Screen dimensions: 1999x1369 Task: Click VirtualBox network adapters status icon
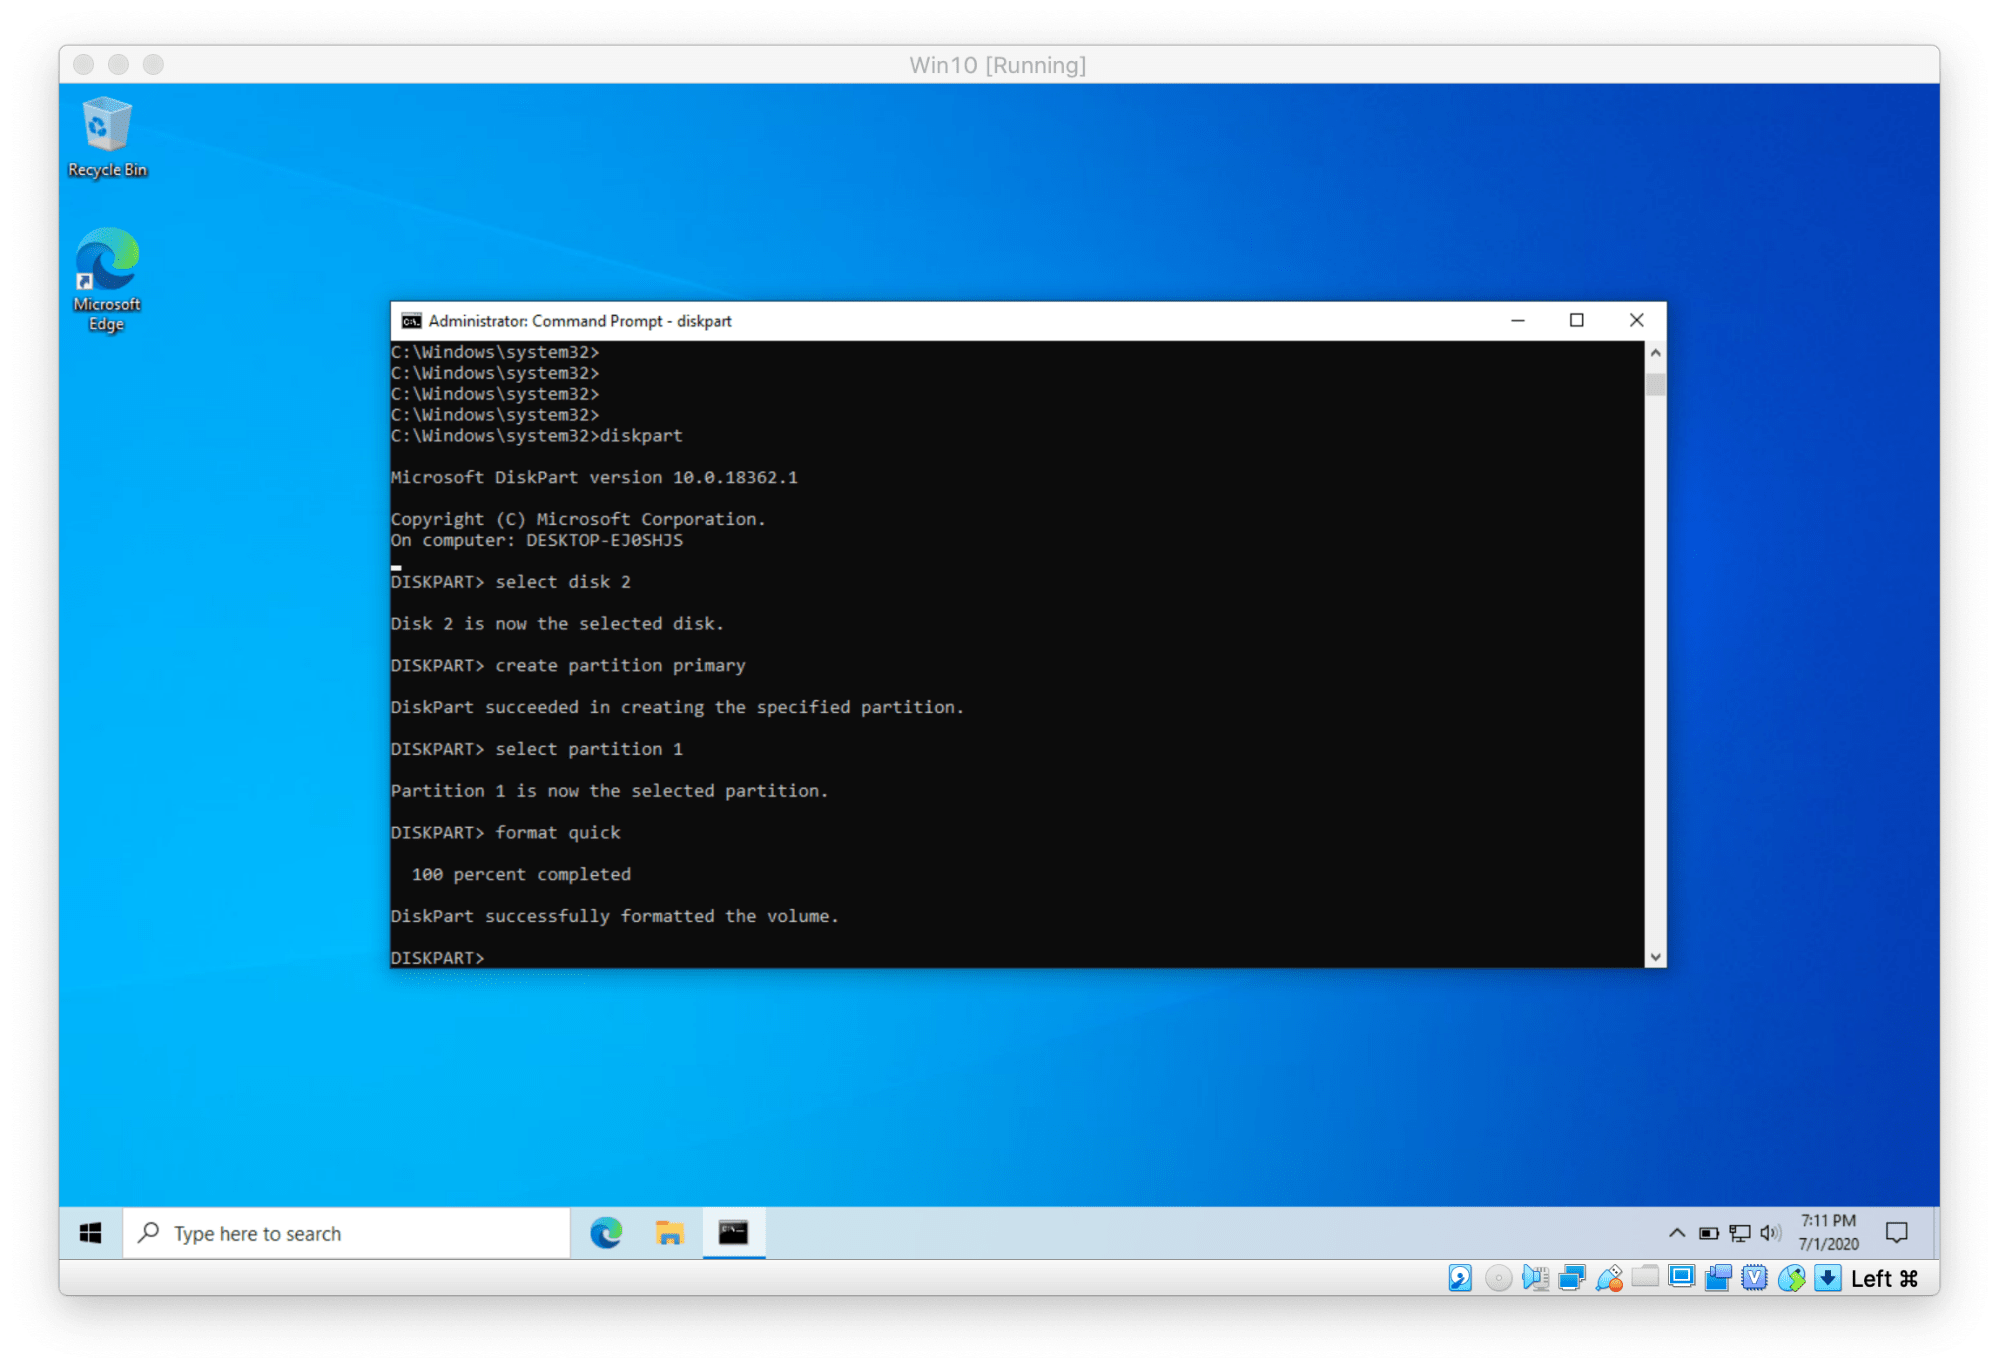pos(1571,1278)
